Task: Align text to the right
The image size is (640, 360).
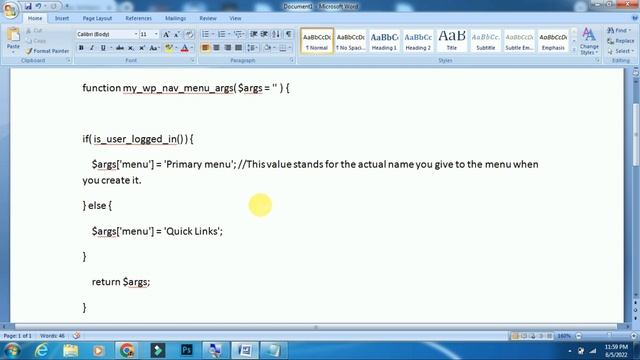Action: pyautogui.click(x=227, y=48)
